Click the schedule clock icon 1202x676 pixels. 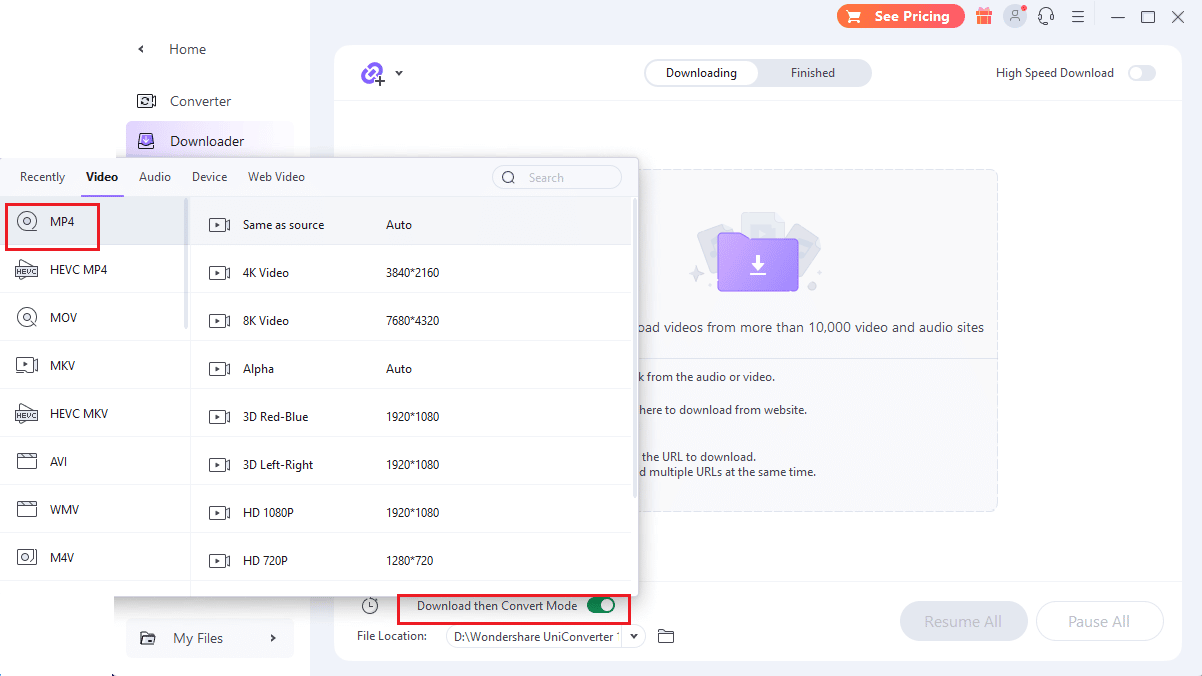pyautogui.click(x=370, y=606)
